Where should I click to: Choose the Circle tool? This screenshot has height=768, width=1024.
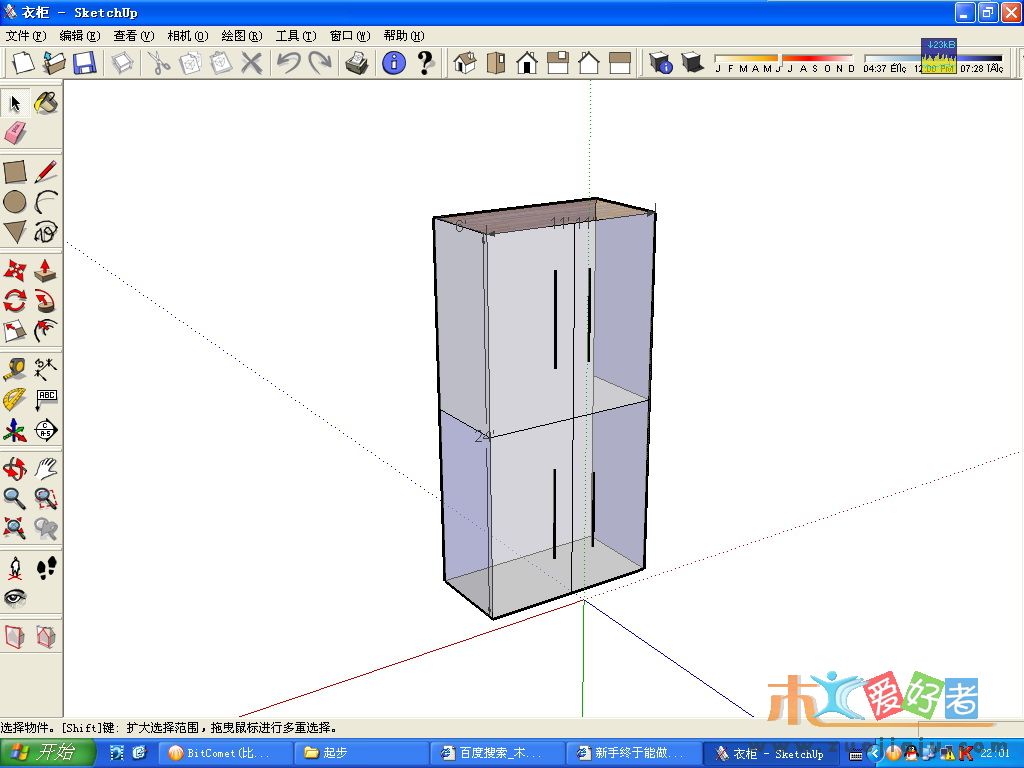pyautogui.click(x=15, y=202)
